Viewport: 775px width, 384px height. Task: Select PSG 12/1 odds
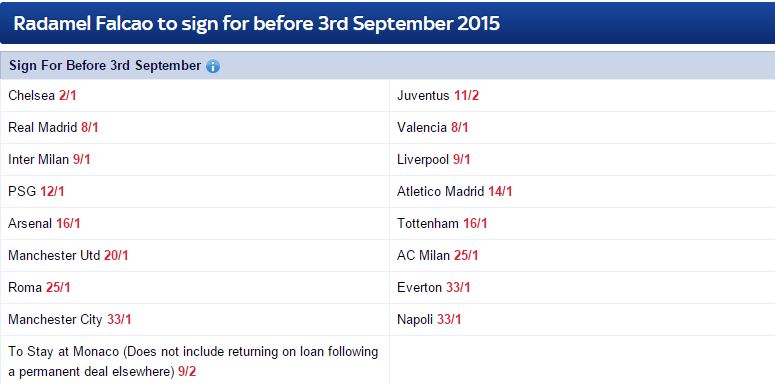click(52, 191)
